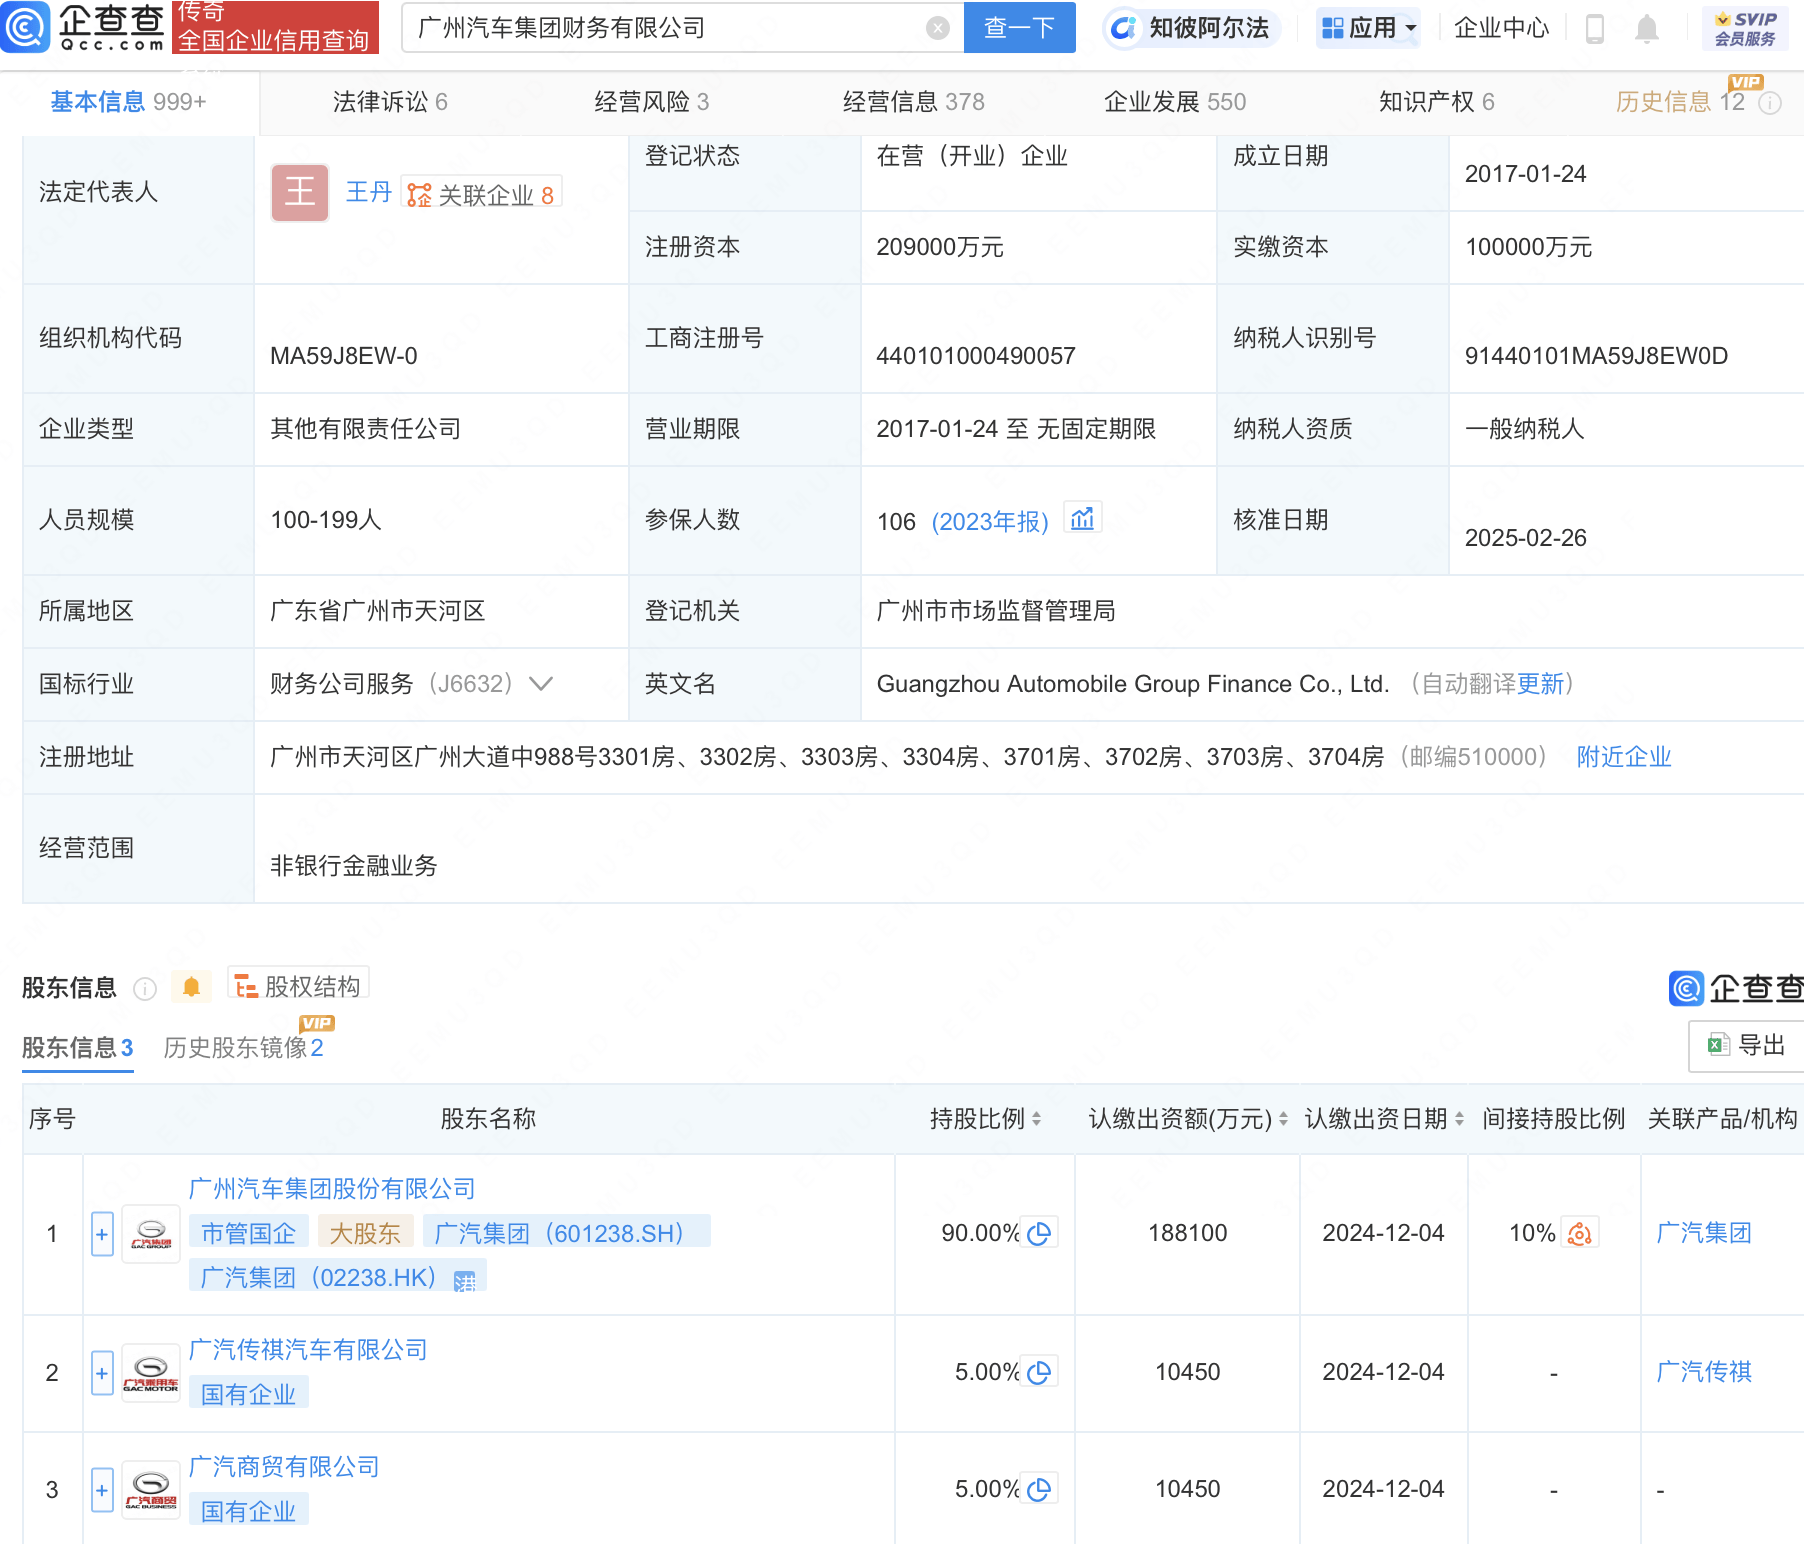Open 附近企业 link
Viewport: 1804px width, 1544px height.
[x=1624, y=757]
